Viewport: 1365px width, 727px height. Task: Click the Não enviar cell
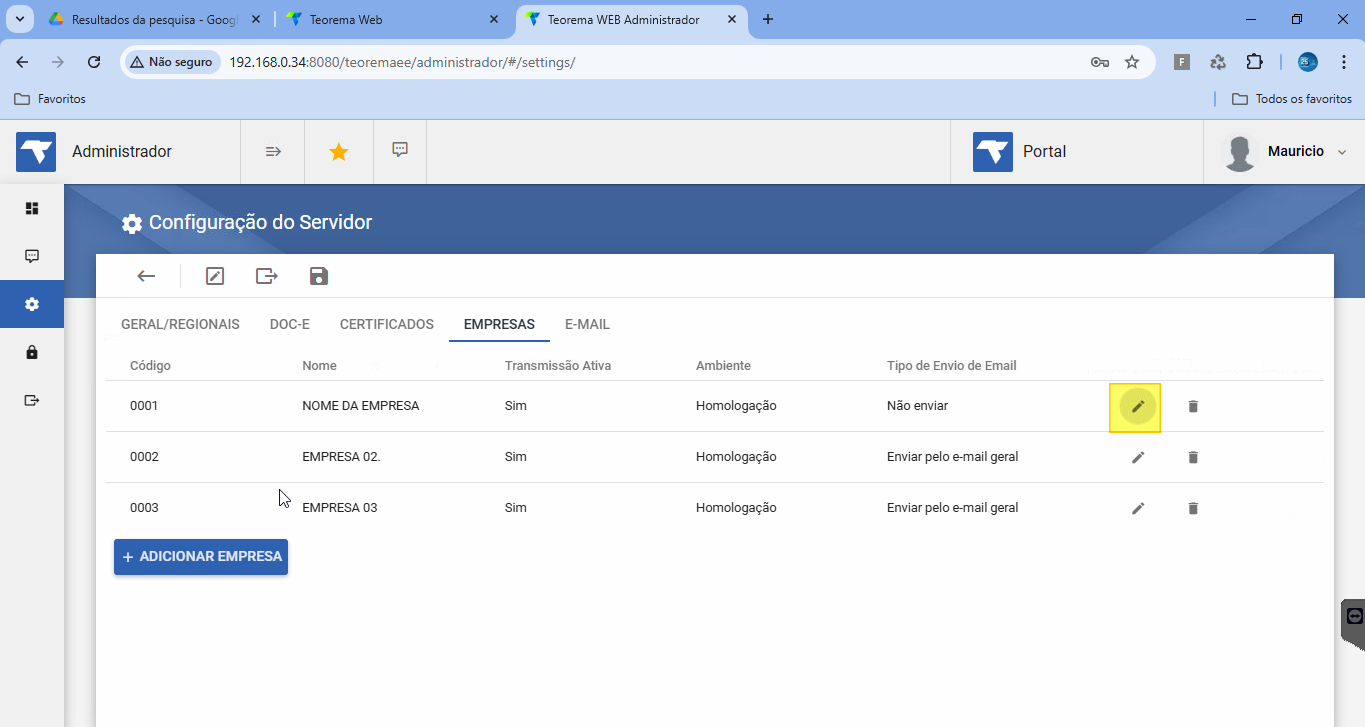tap(917, 406)
